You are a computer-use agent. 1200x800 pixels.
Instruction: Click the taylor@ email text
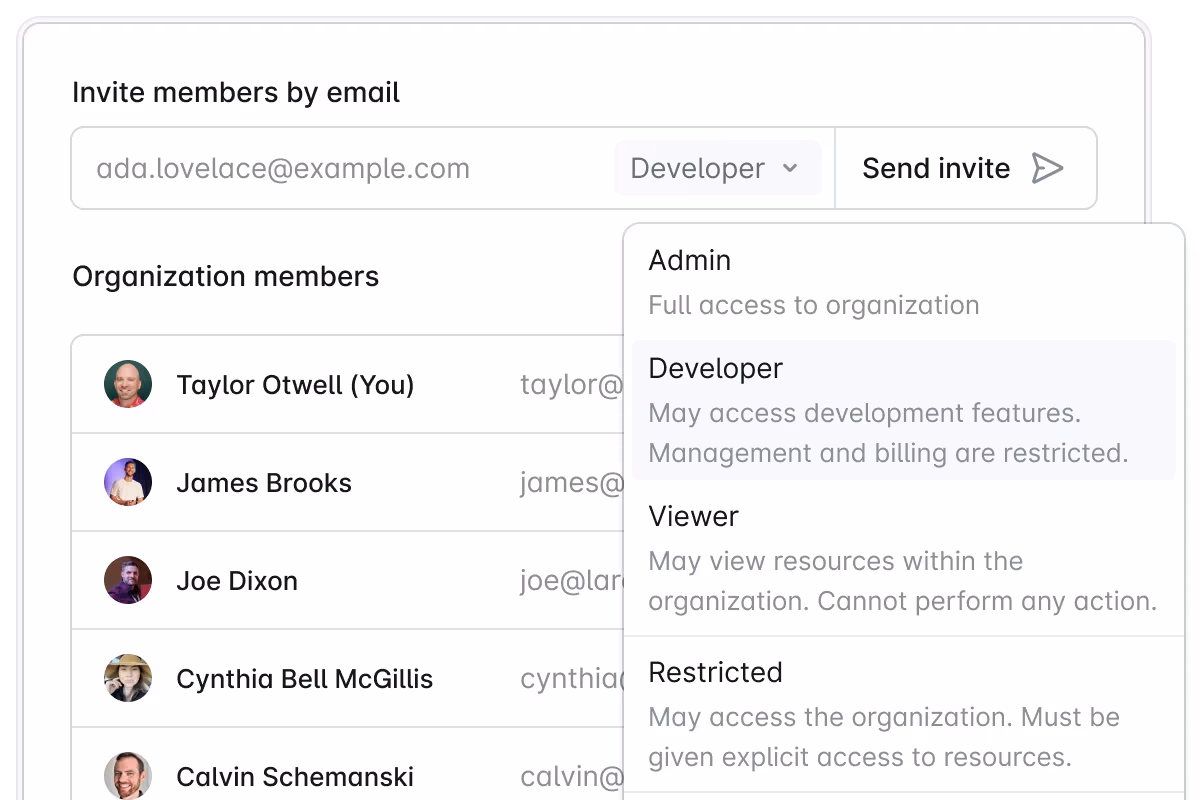571,386
